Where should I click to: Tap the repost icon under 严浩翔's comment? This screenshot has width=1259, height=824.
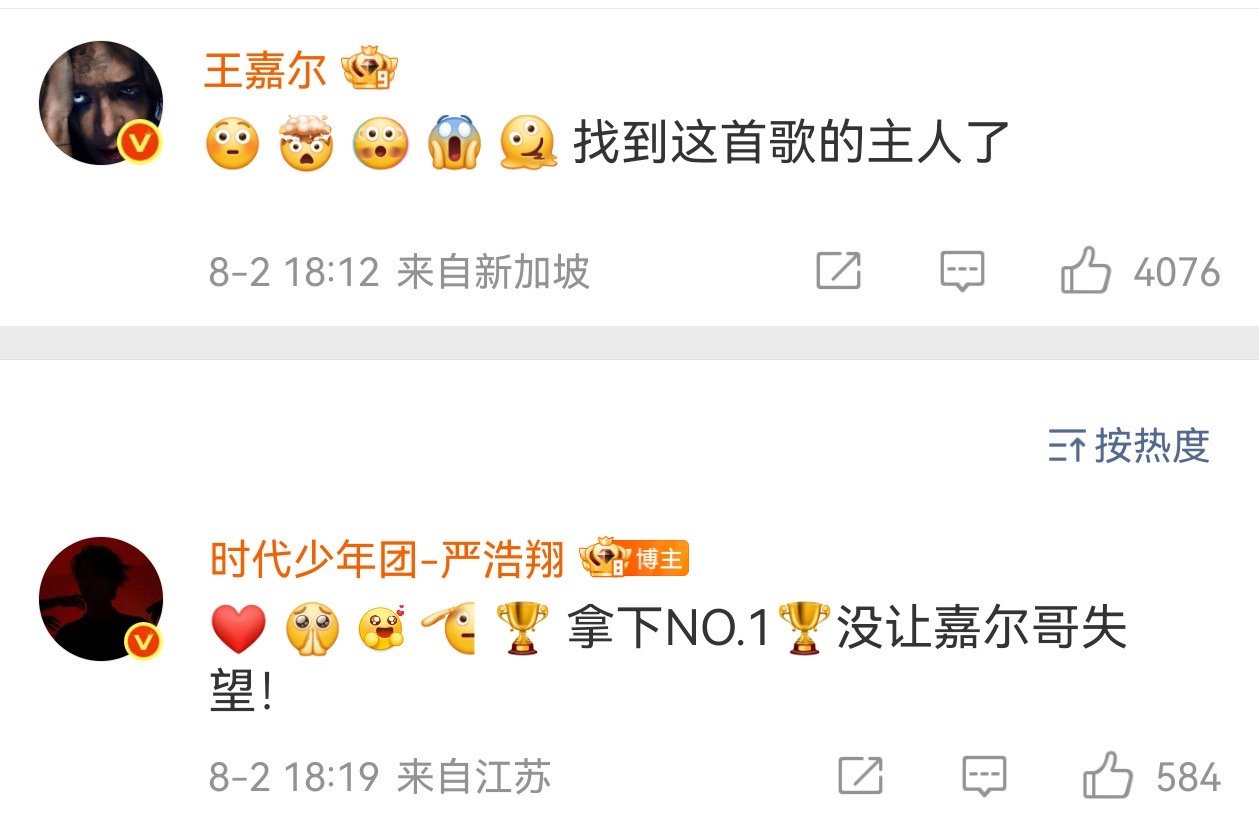coord(860,776)
